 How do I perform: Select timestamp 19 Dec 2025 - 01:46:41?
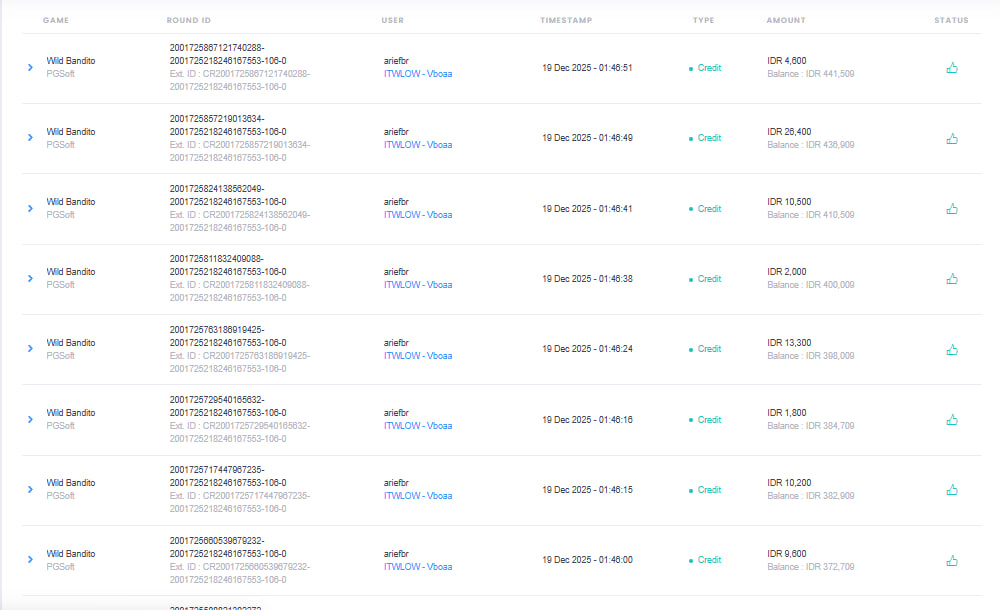pos(587,209)
